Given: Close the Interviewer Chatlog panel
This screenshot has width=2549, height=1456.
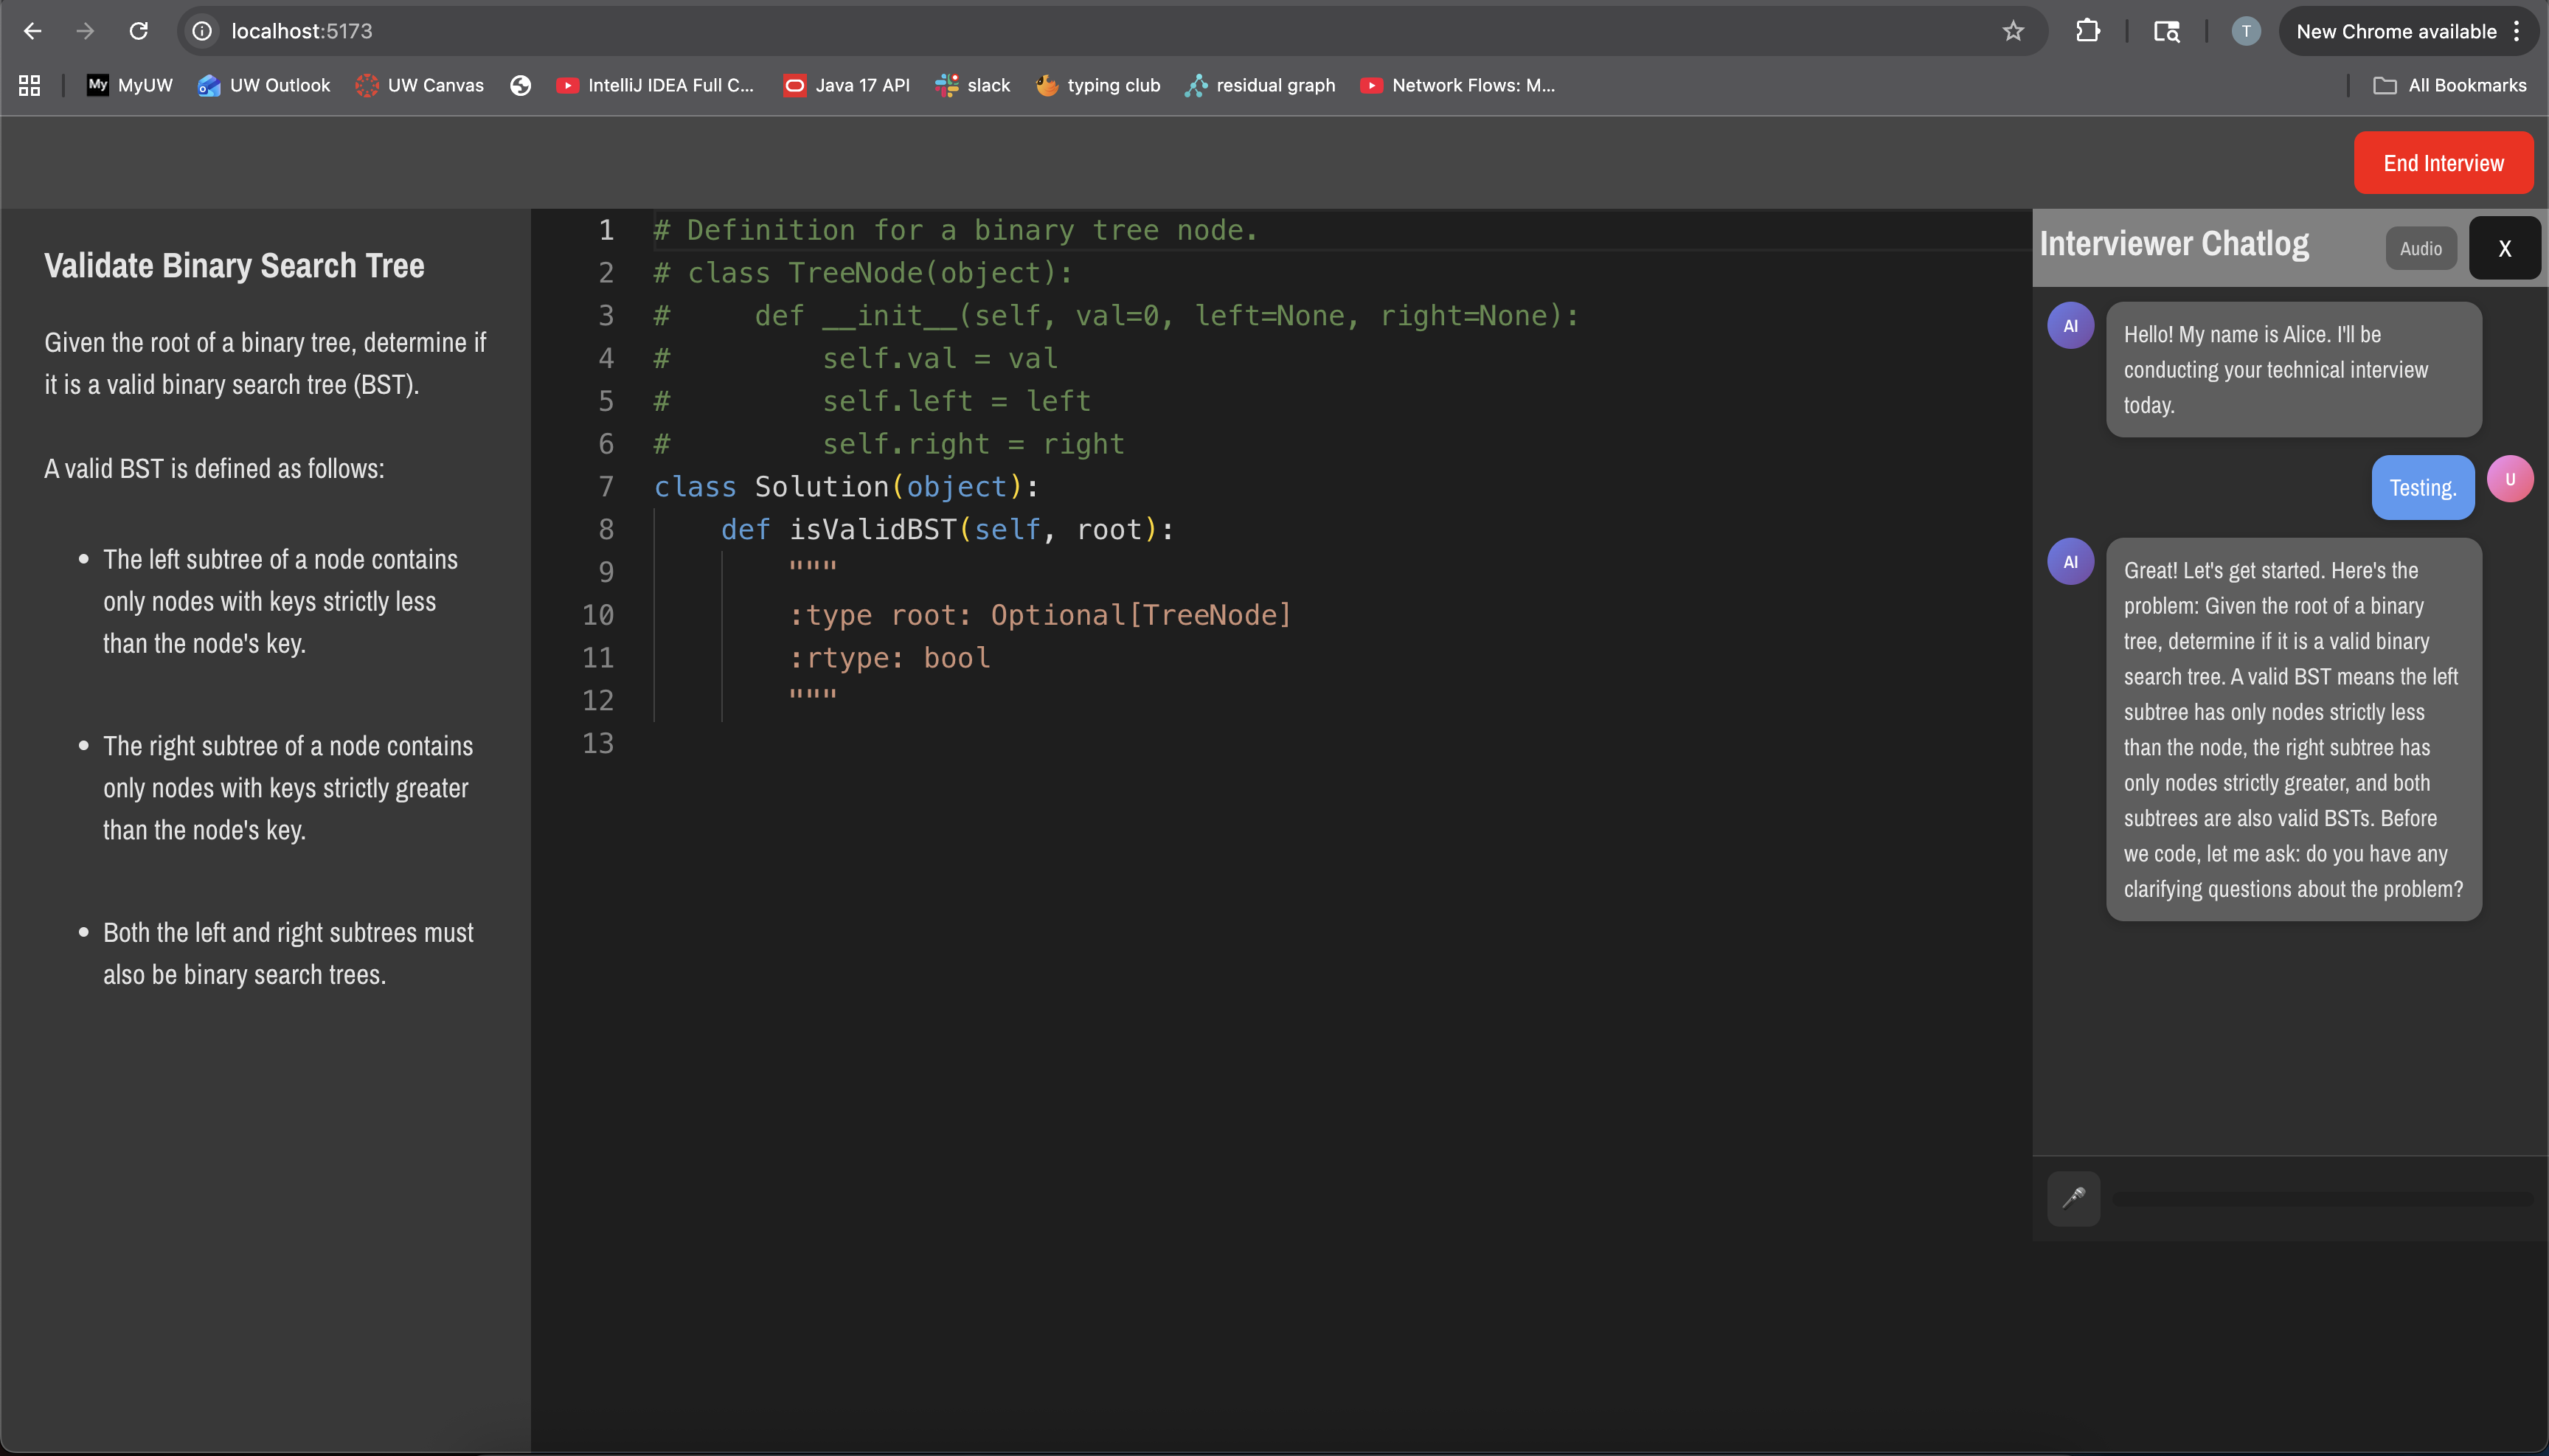Looking at the screenshot, I should 2504,248.
